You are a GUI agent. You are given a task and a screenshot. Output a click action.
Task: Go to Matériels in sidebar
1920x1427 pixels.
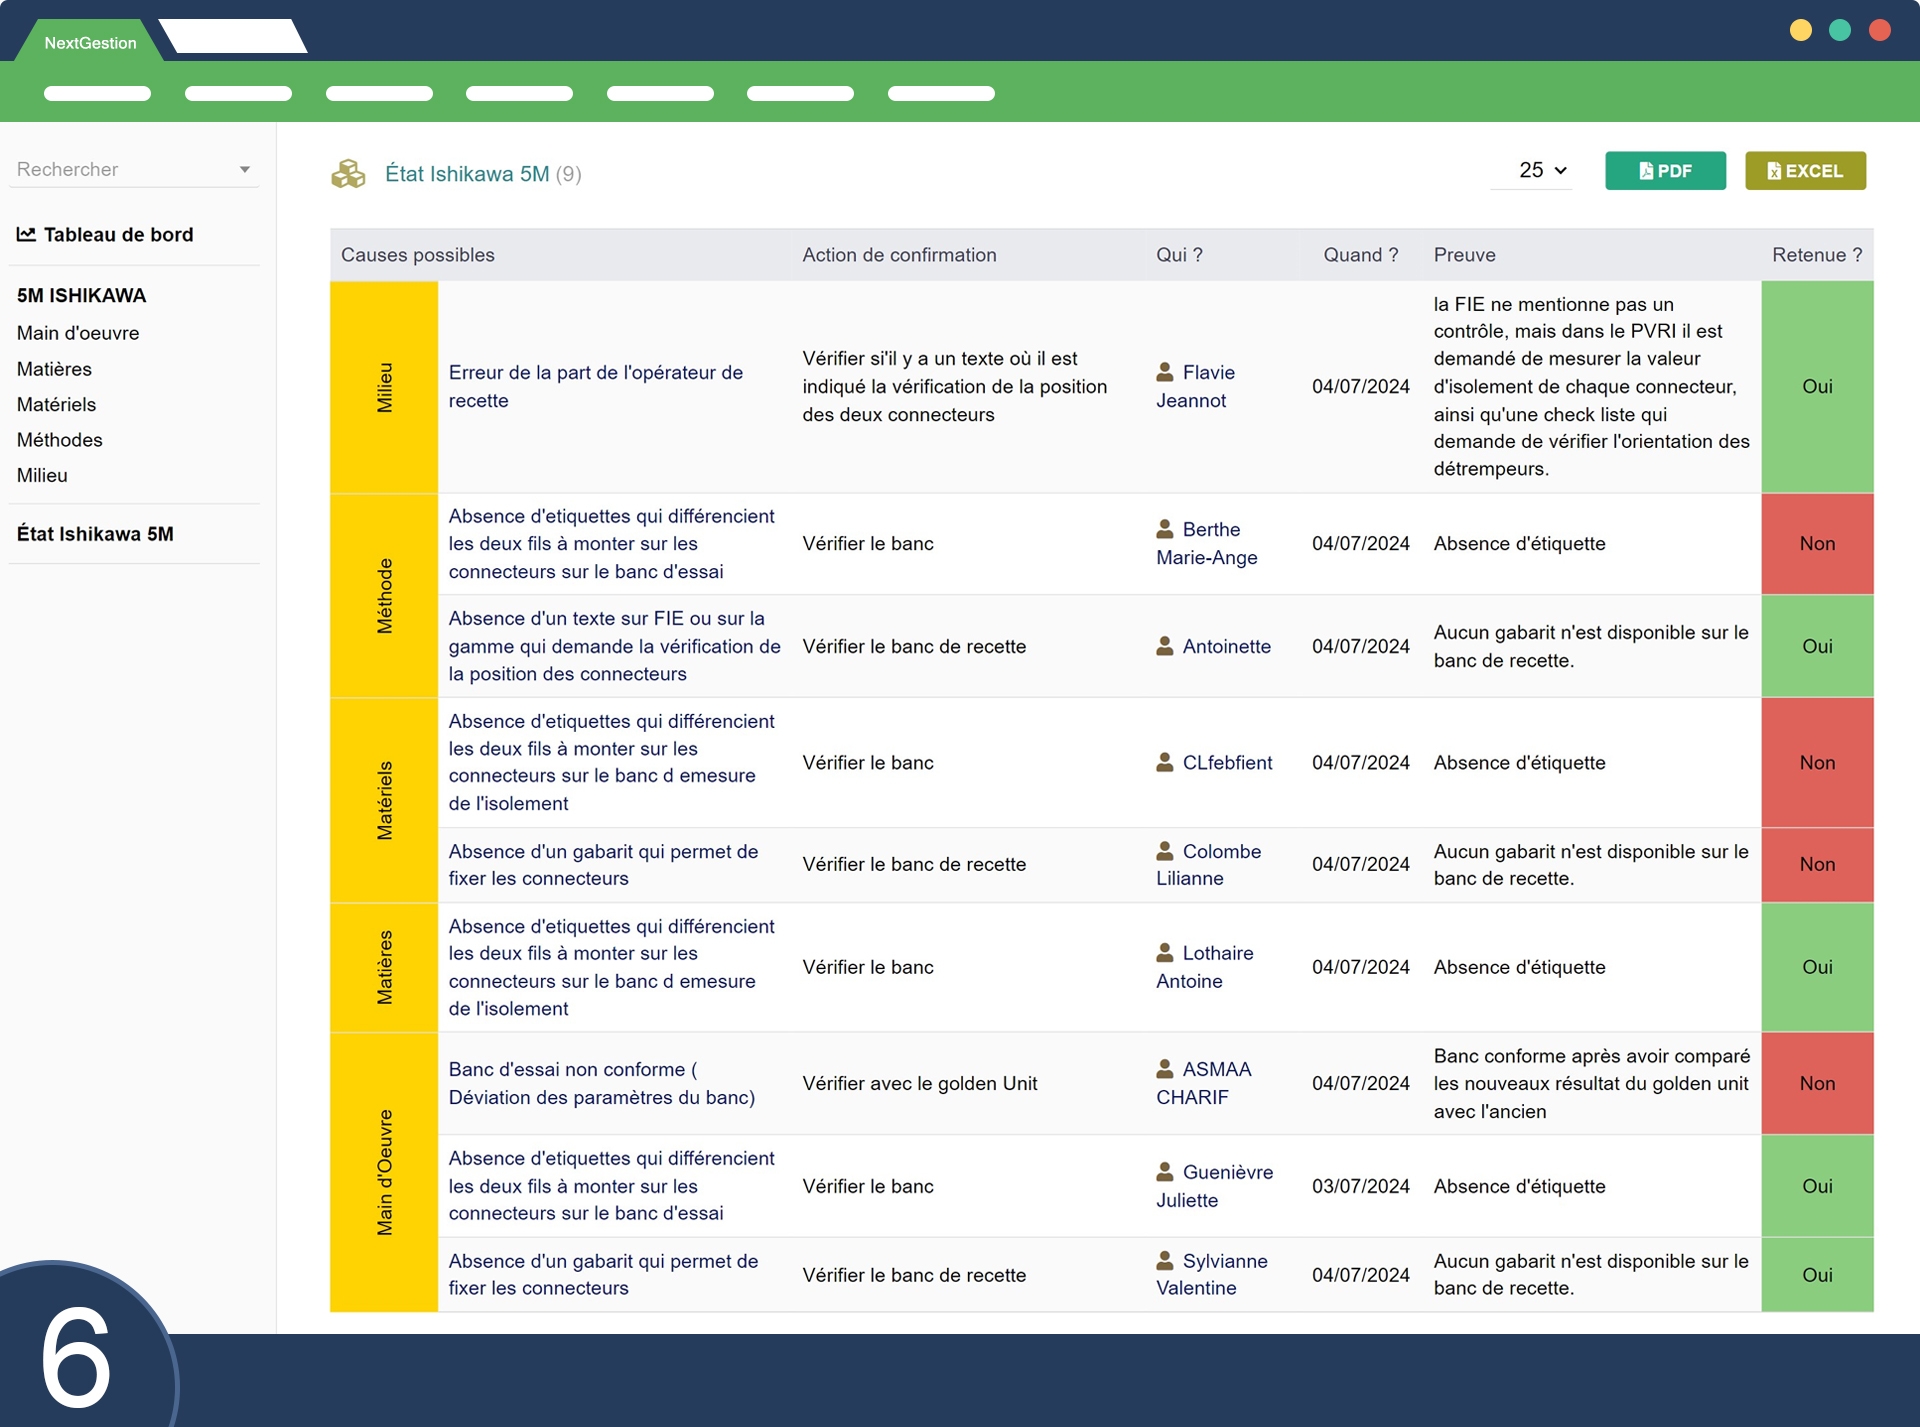[x=57, y=404]
